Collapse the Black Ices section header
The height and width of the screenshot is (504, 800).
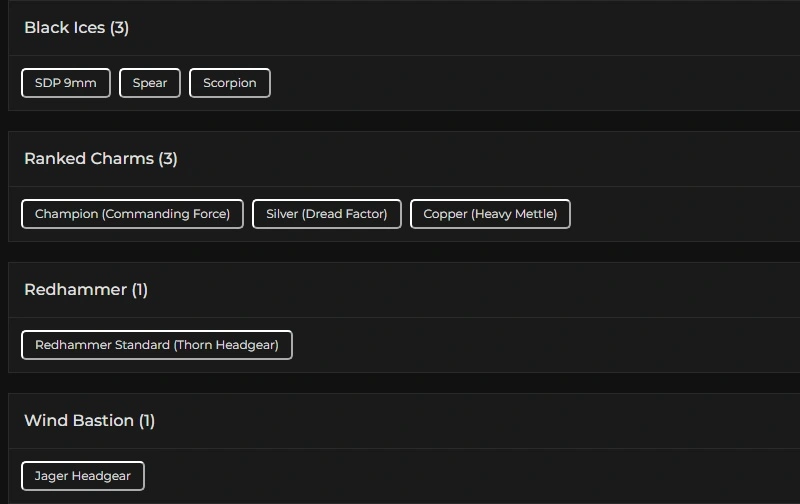(x=64, y=28)
